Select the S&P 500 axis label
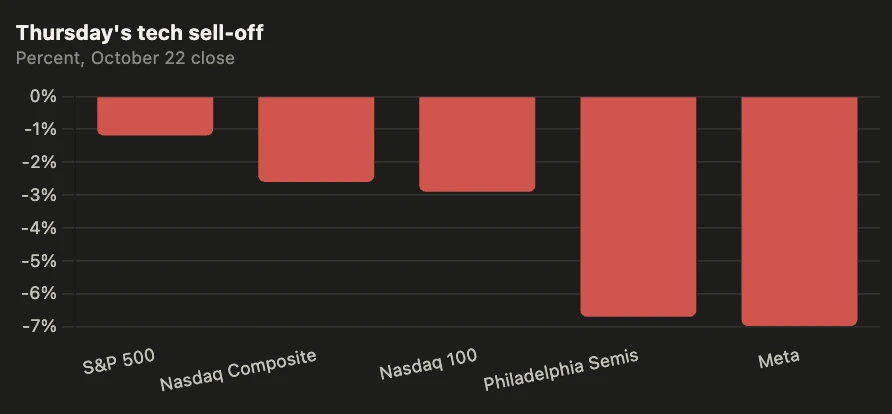The image size is (892, 414). tap(119, 361)
